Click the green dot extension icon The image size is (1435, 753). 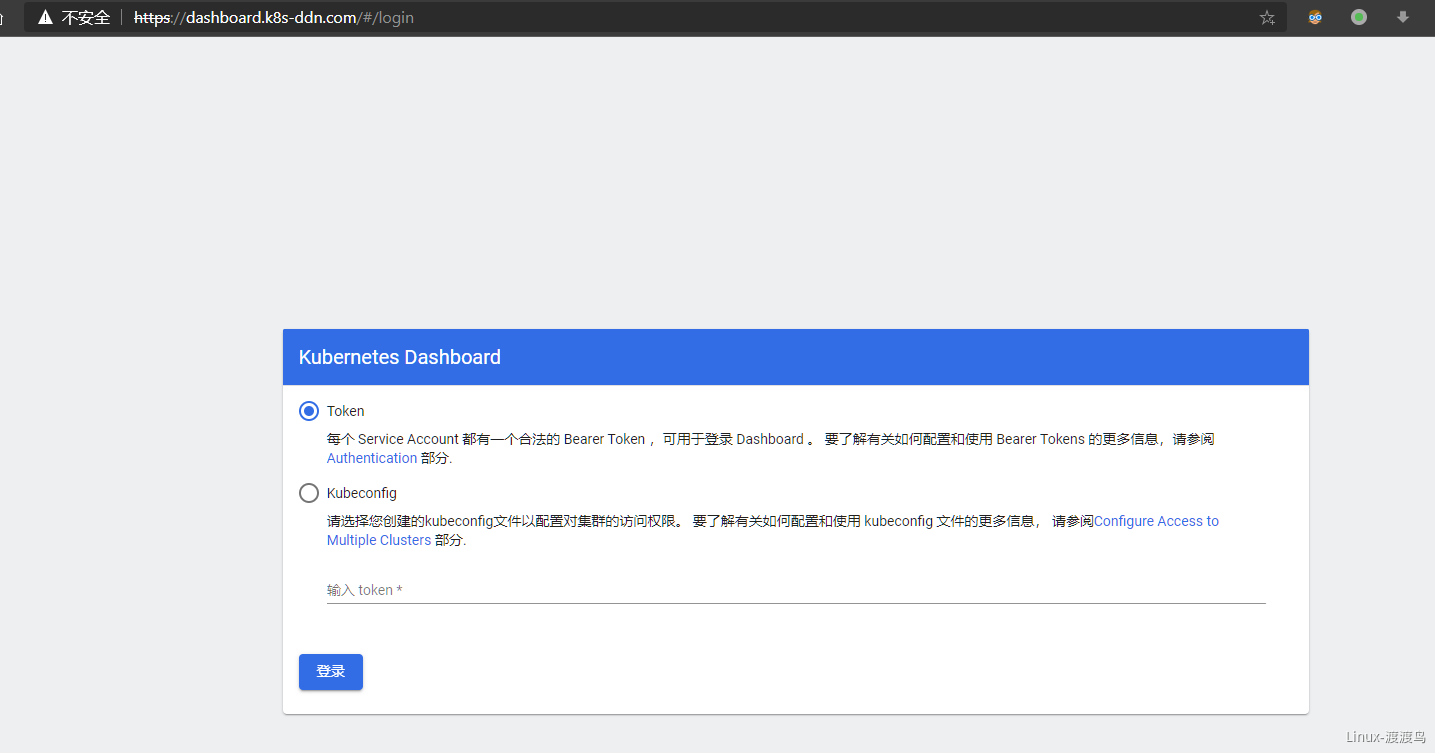pos(1359,17)
